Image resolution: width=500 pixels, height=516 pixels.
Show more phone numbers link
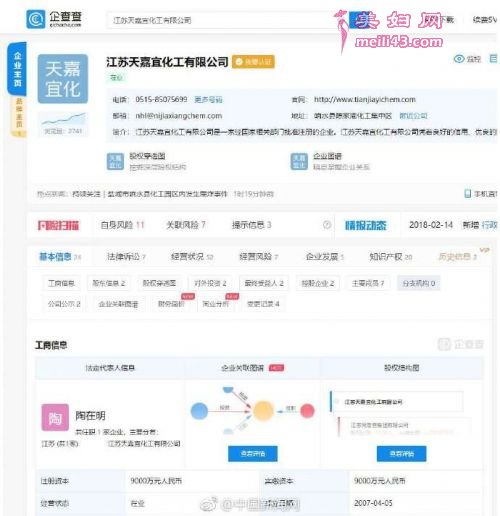[x=208, y=100]
